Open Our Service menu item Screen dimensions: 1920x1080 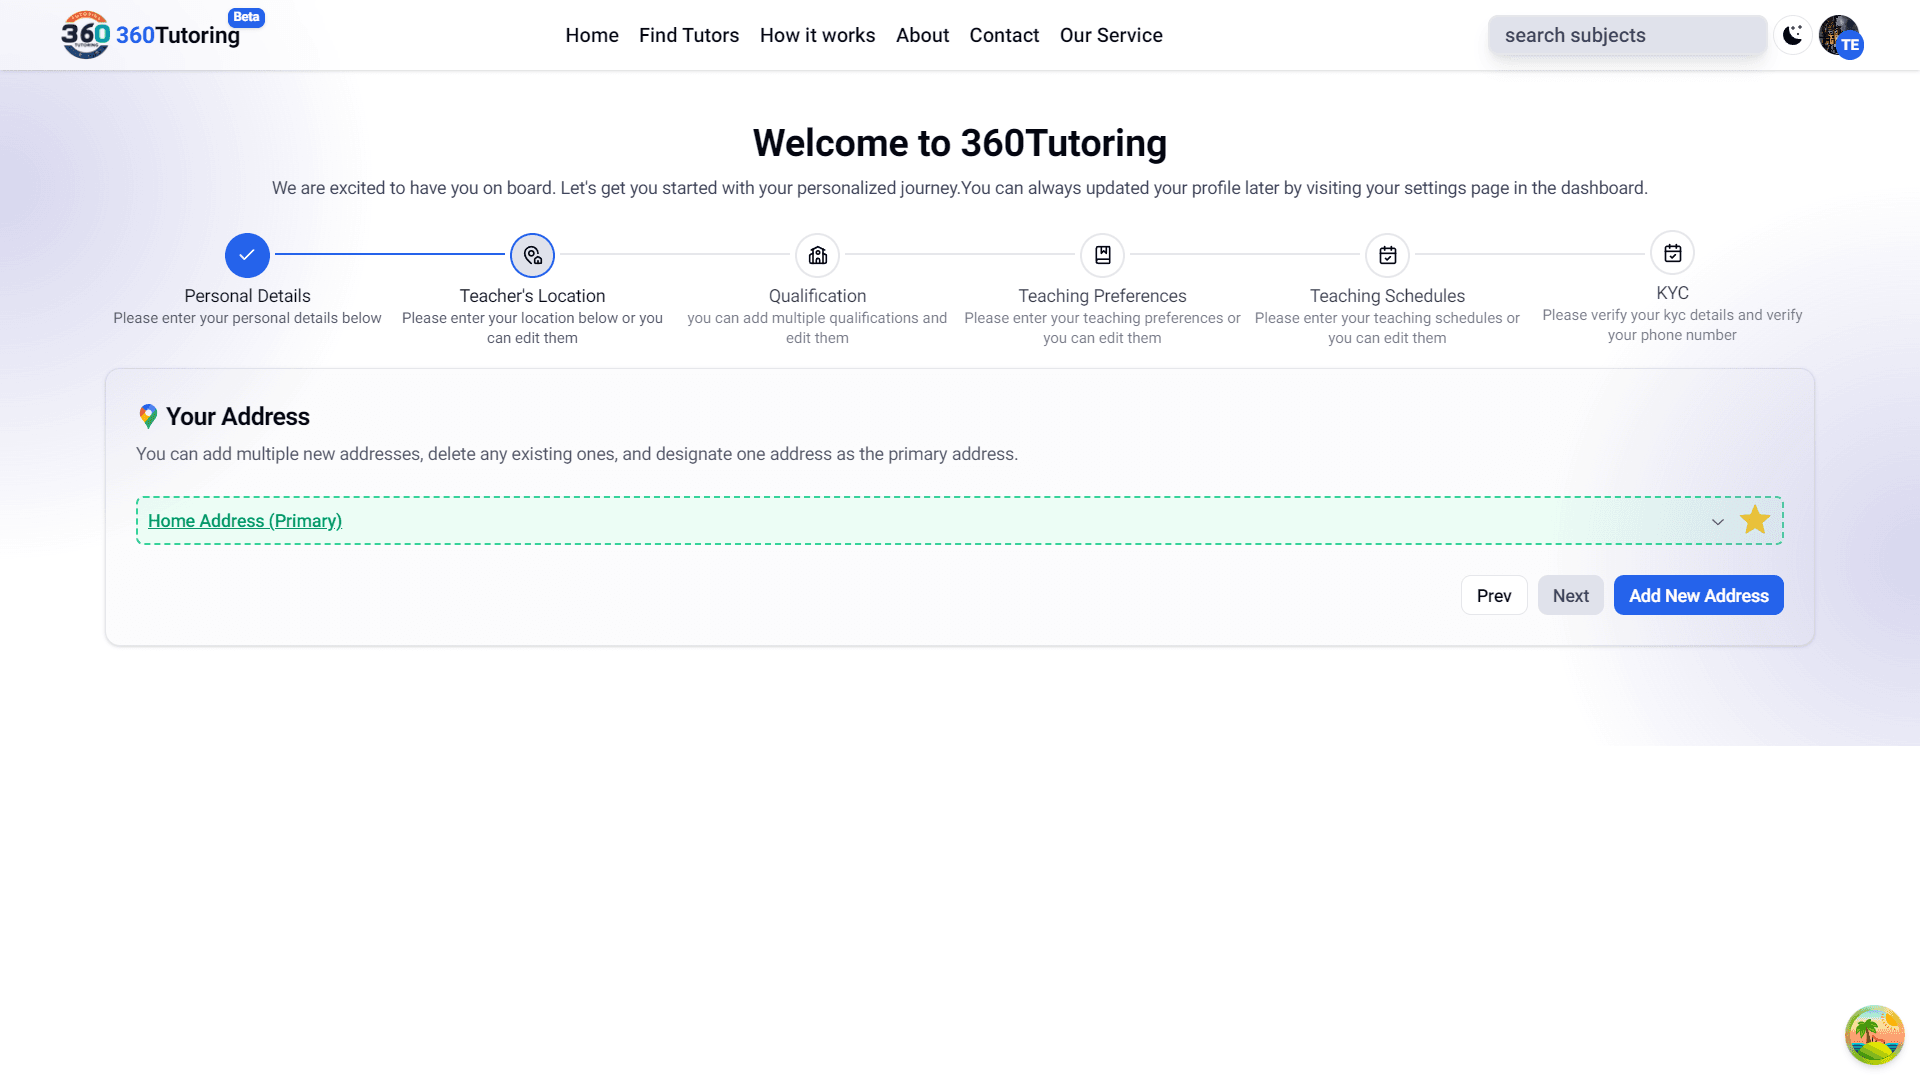point(1111,35)
